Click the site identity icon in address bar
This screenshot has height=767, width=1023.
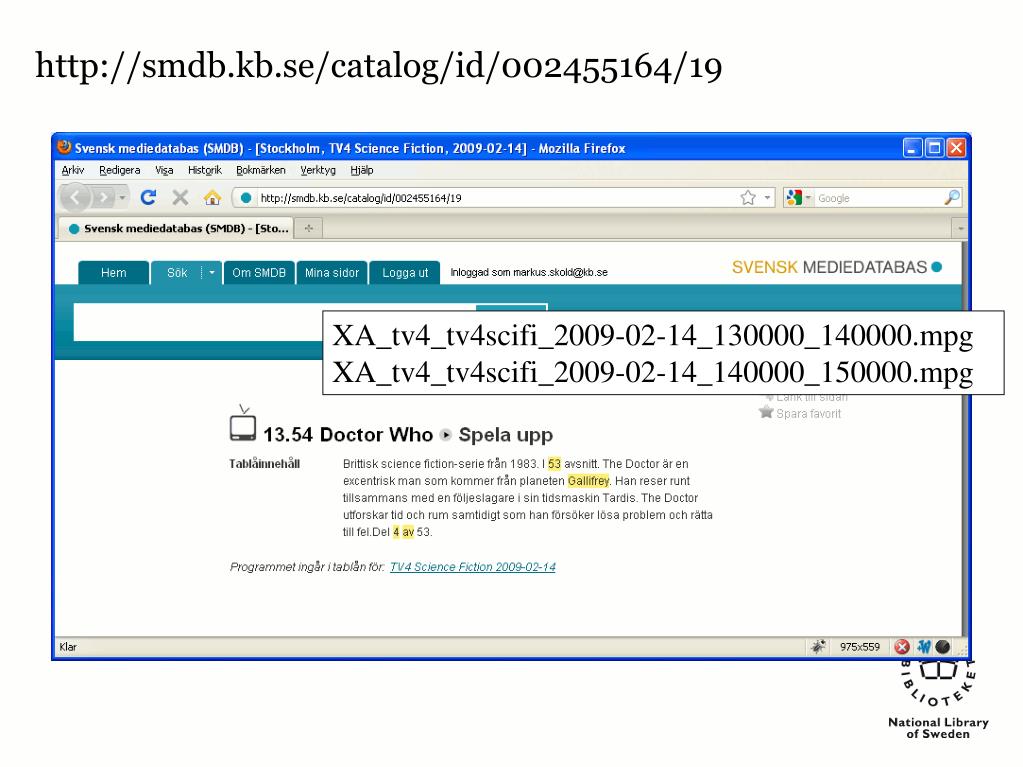tap(245, 198)
